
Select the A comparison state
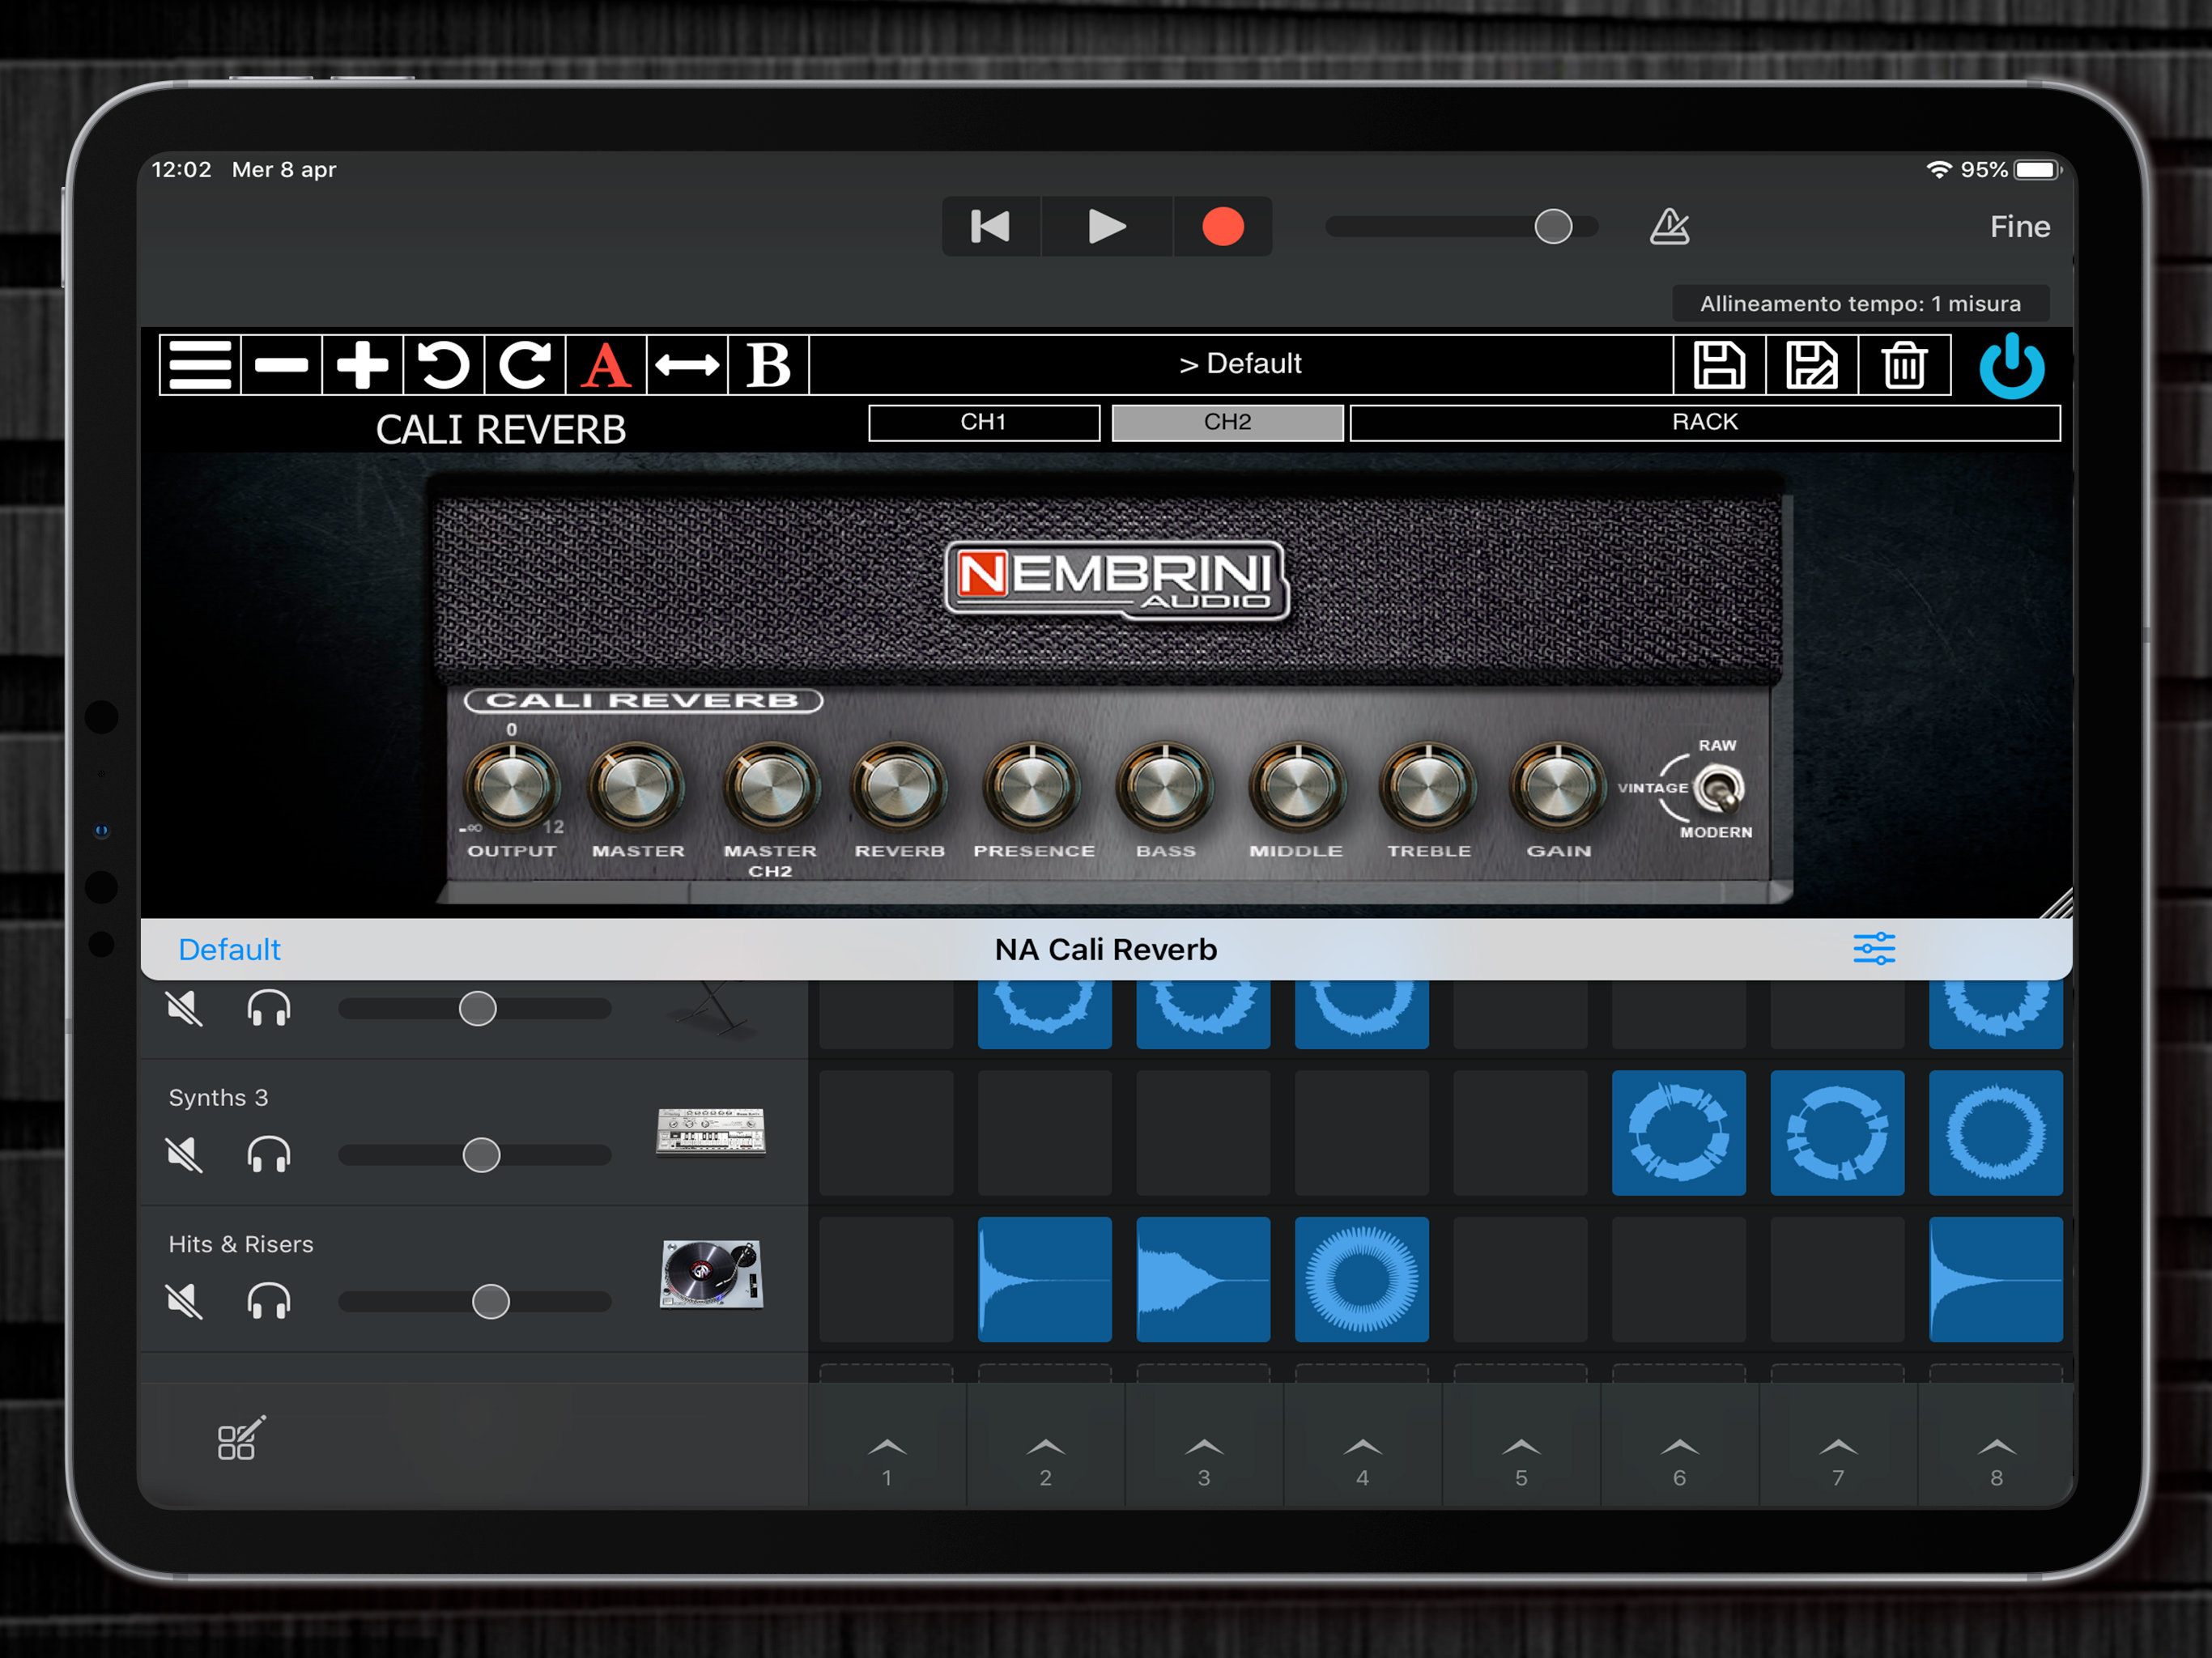pos(606,365)
